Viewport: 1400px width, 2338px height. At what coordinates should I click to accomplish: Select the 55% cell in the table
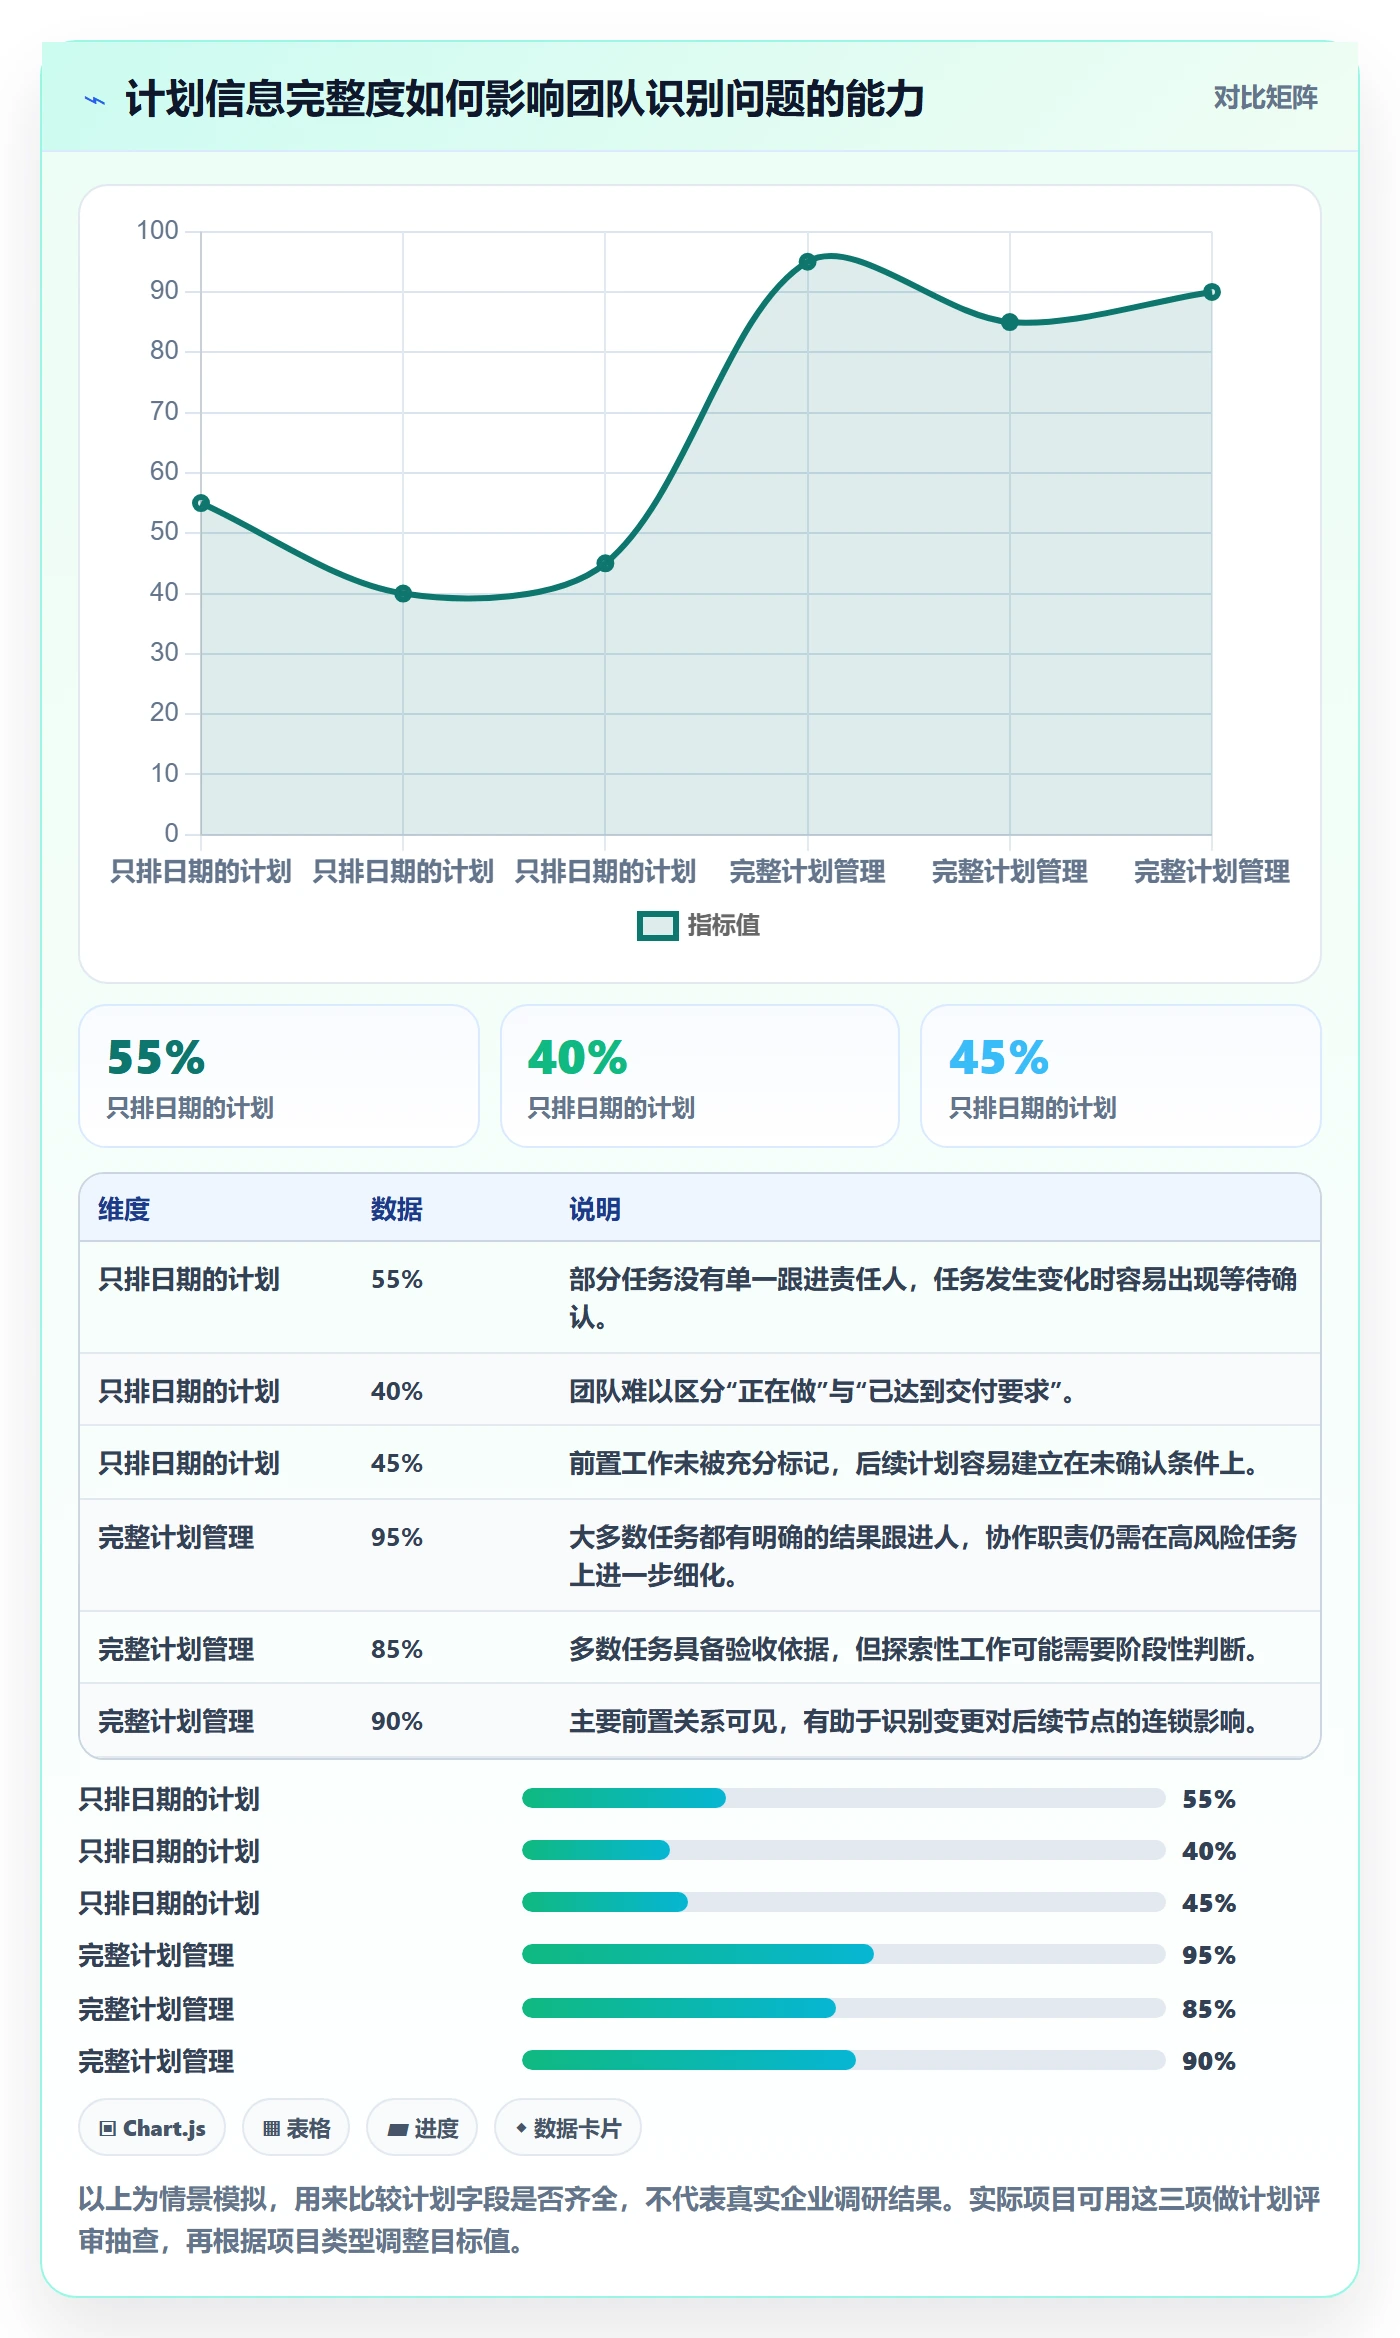(x=397, y=1279)
